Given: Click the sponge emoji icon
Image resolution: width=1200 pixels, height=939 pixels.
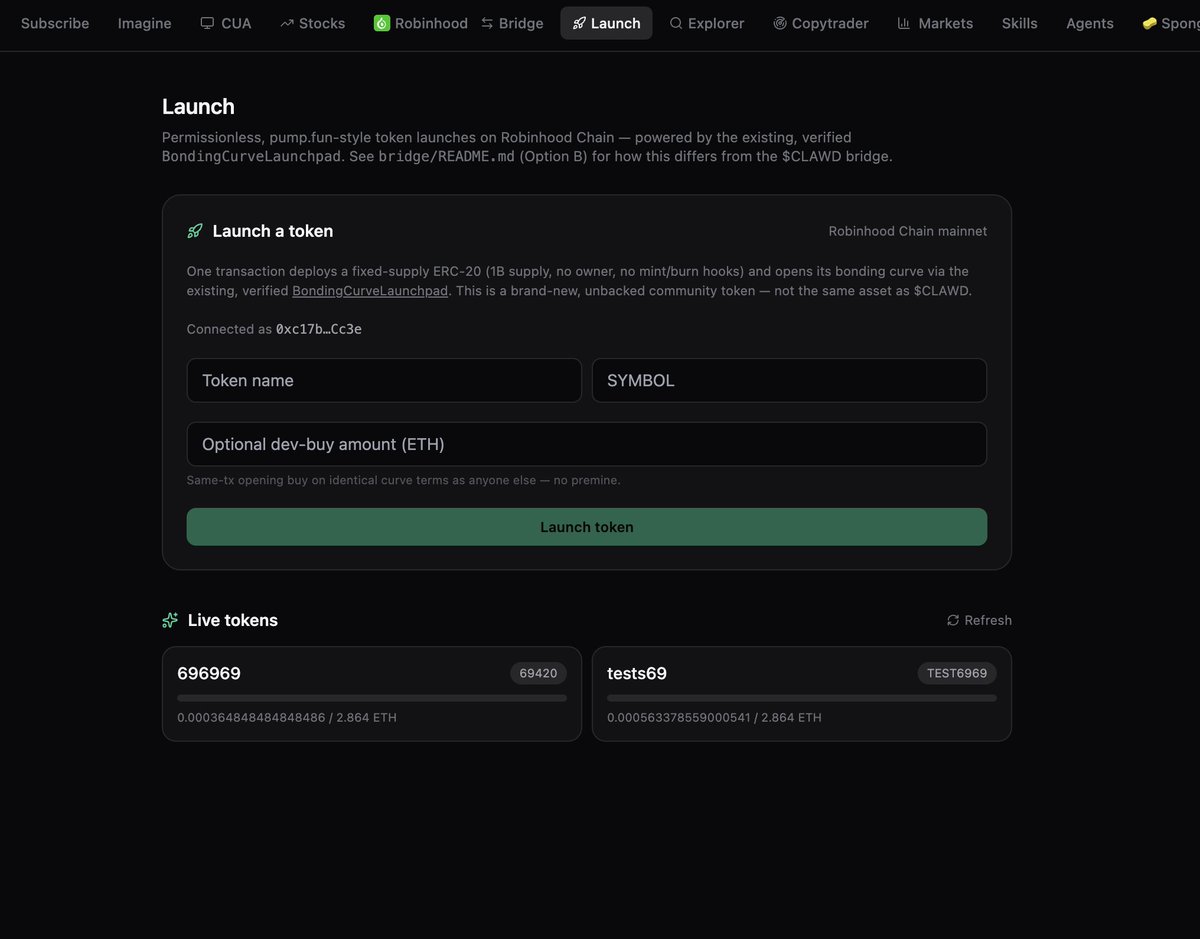Looking at the screenshot, I should (1150, 23).
